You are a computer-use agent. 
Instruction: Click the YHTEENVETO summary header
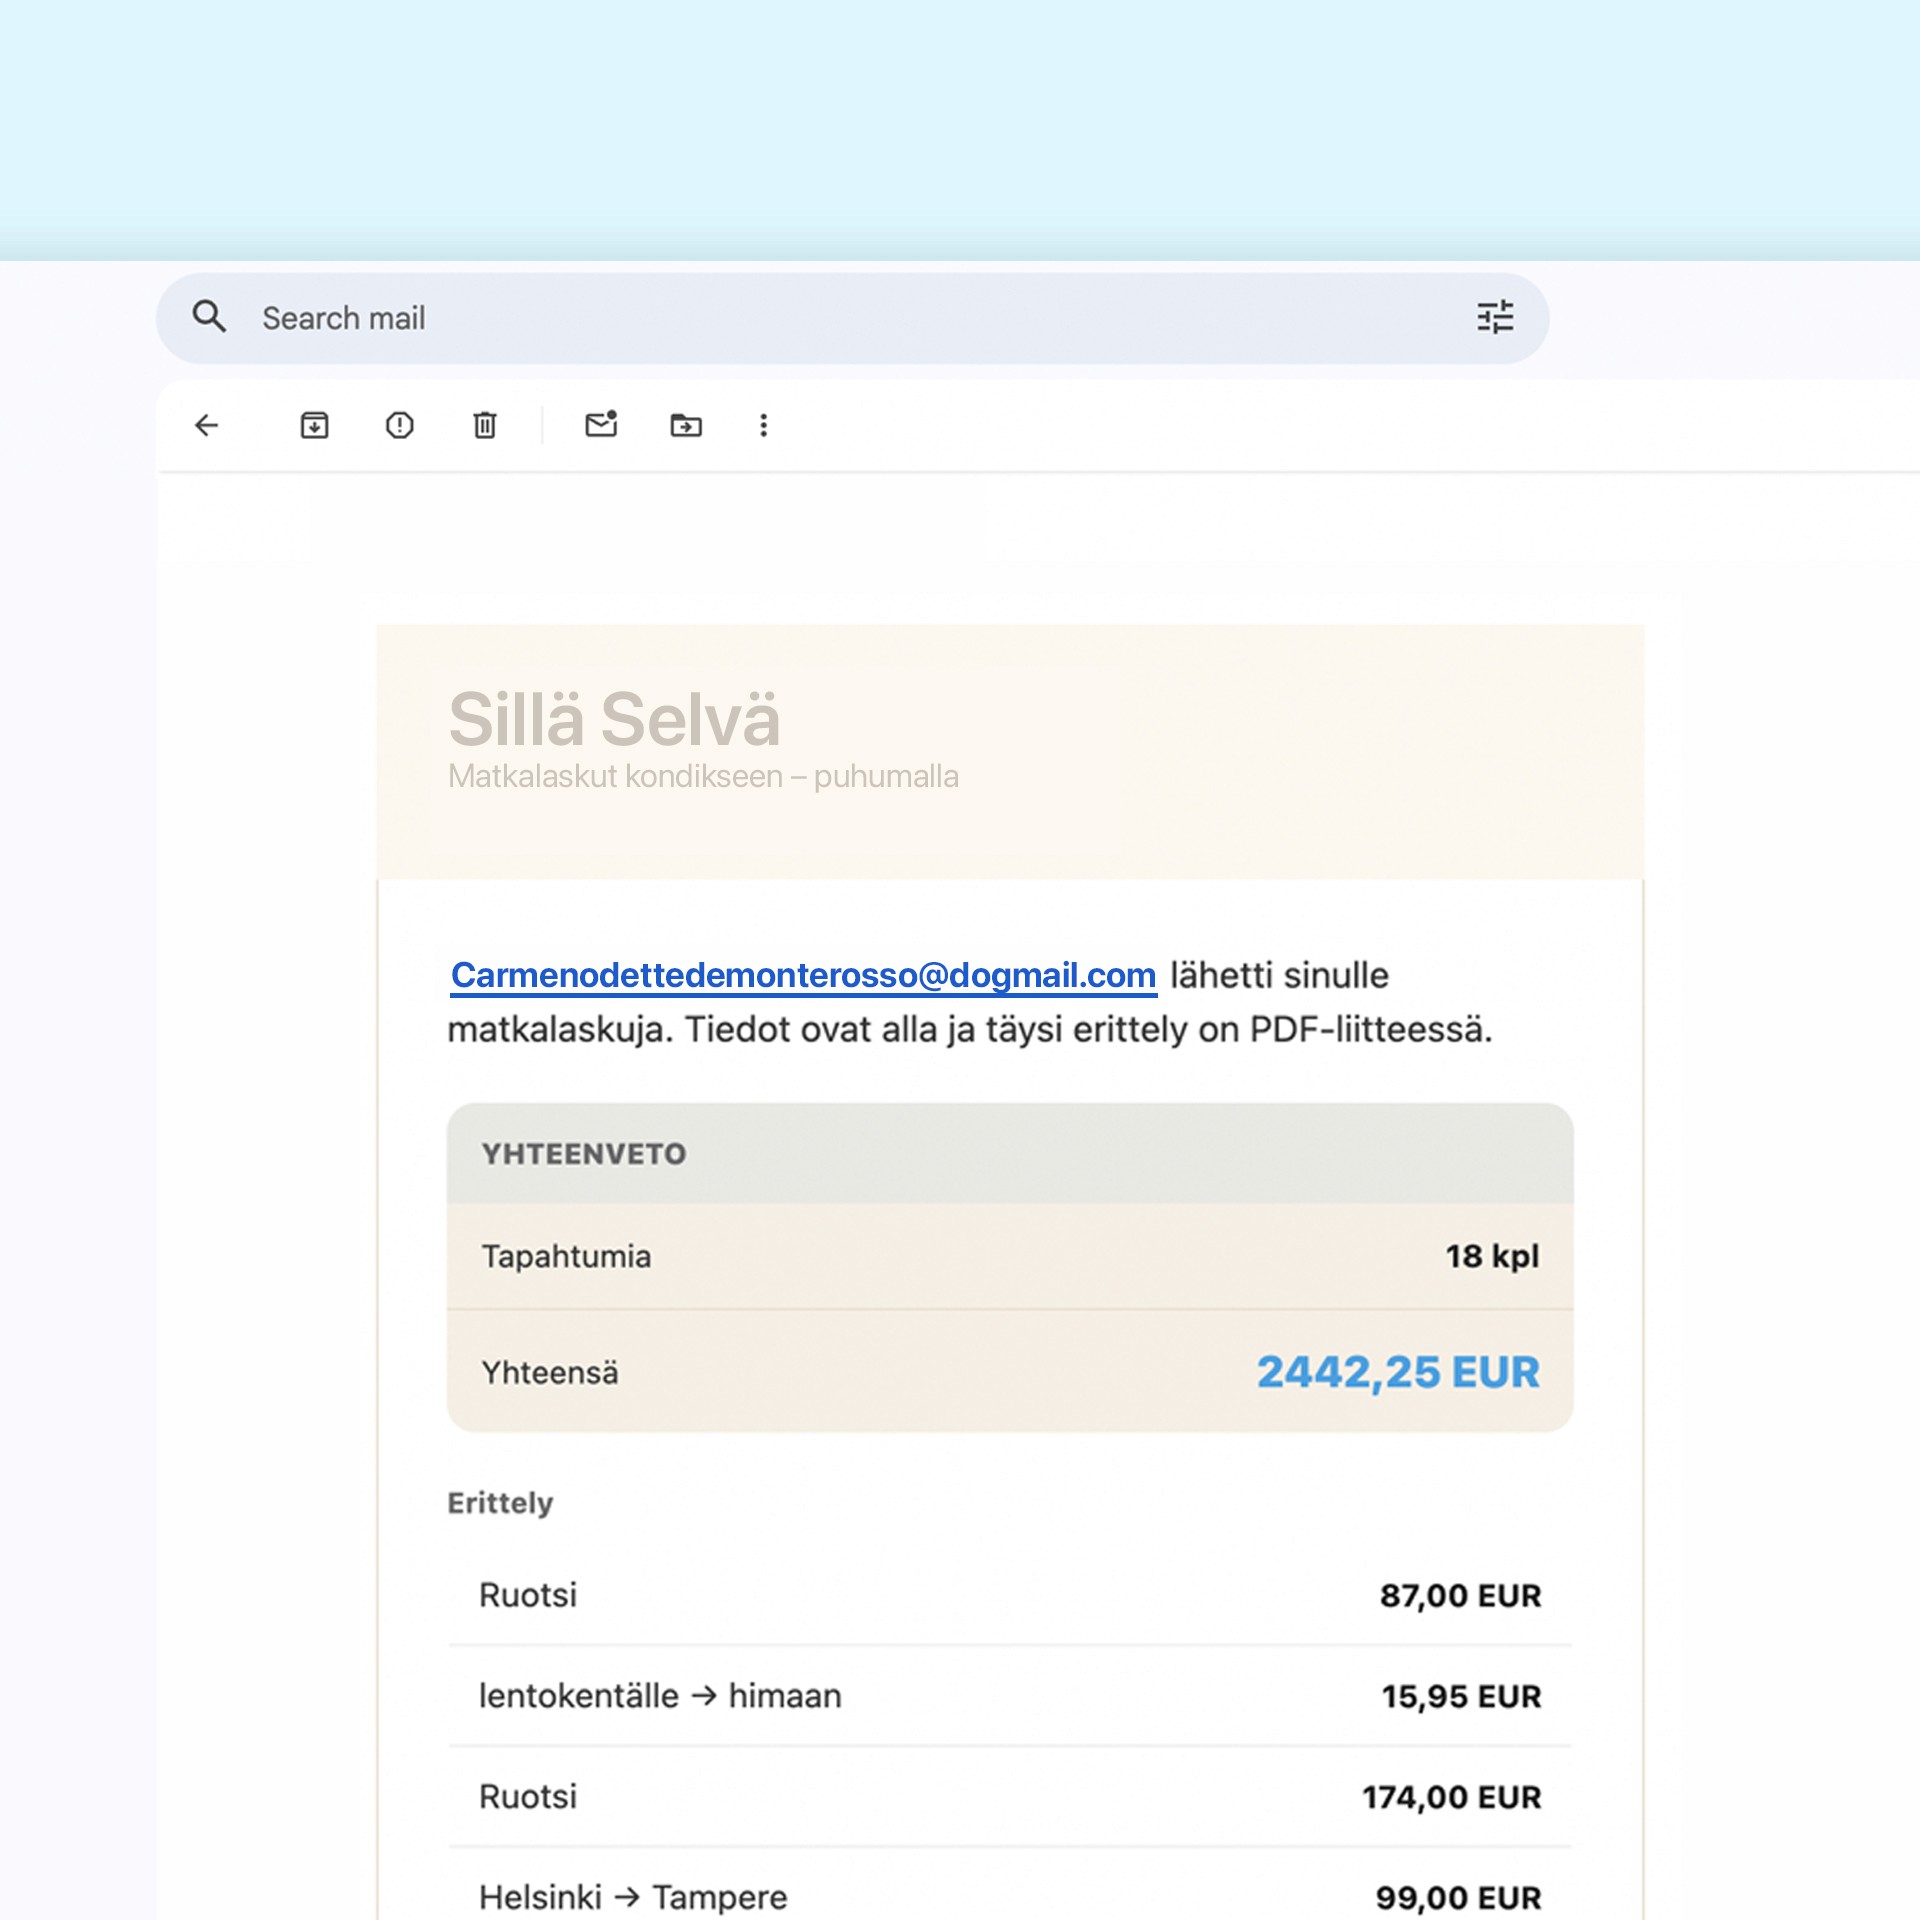pyautogui.click(x=584, y=1154)
